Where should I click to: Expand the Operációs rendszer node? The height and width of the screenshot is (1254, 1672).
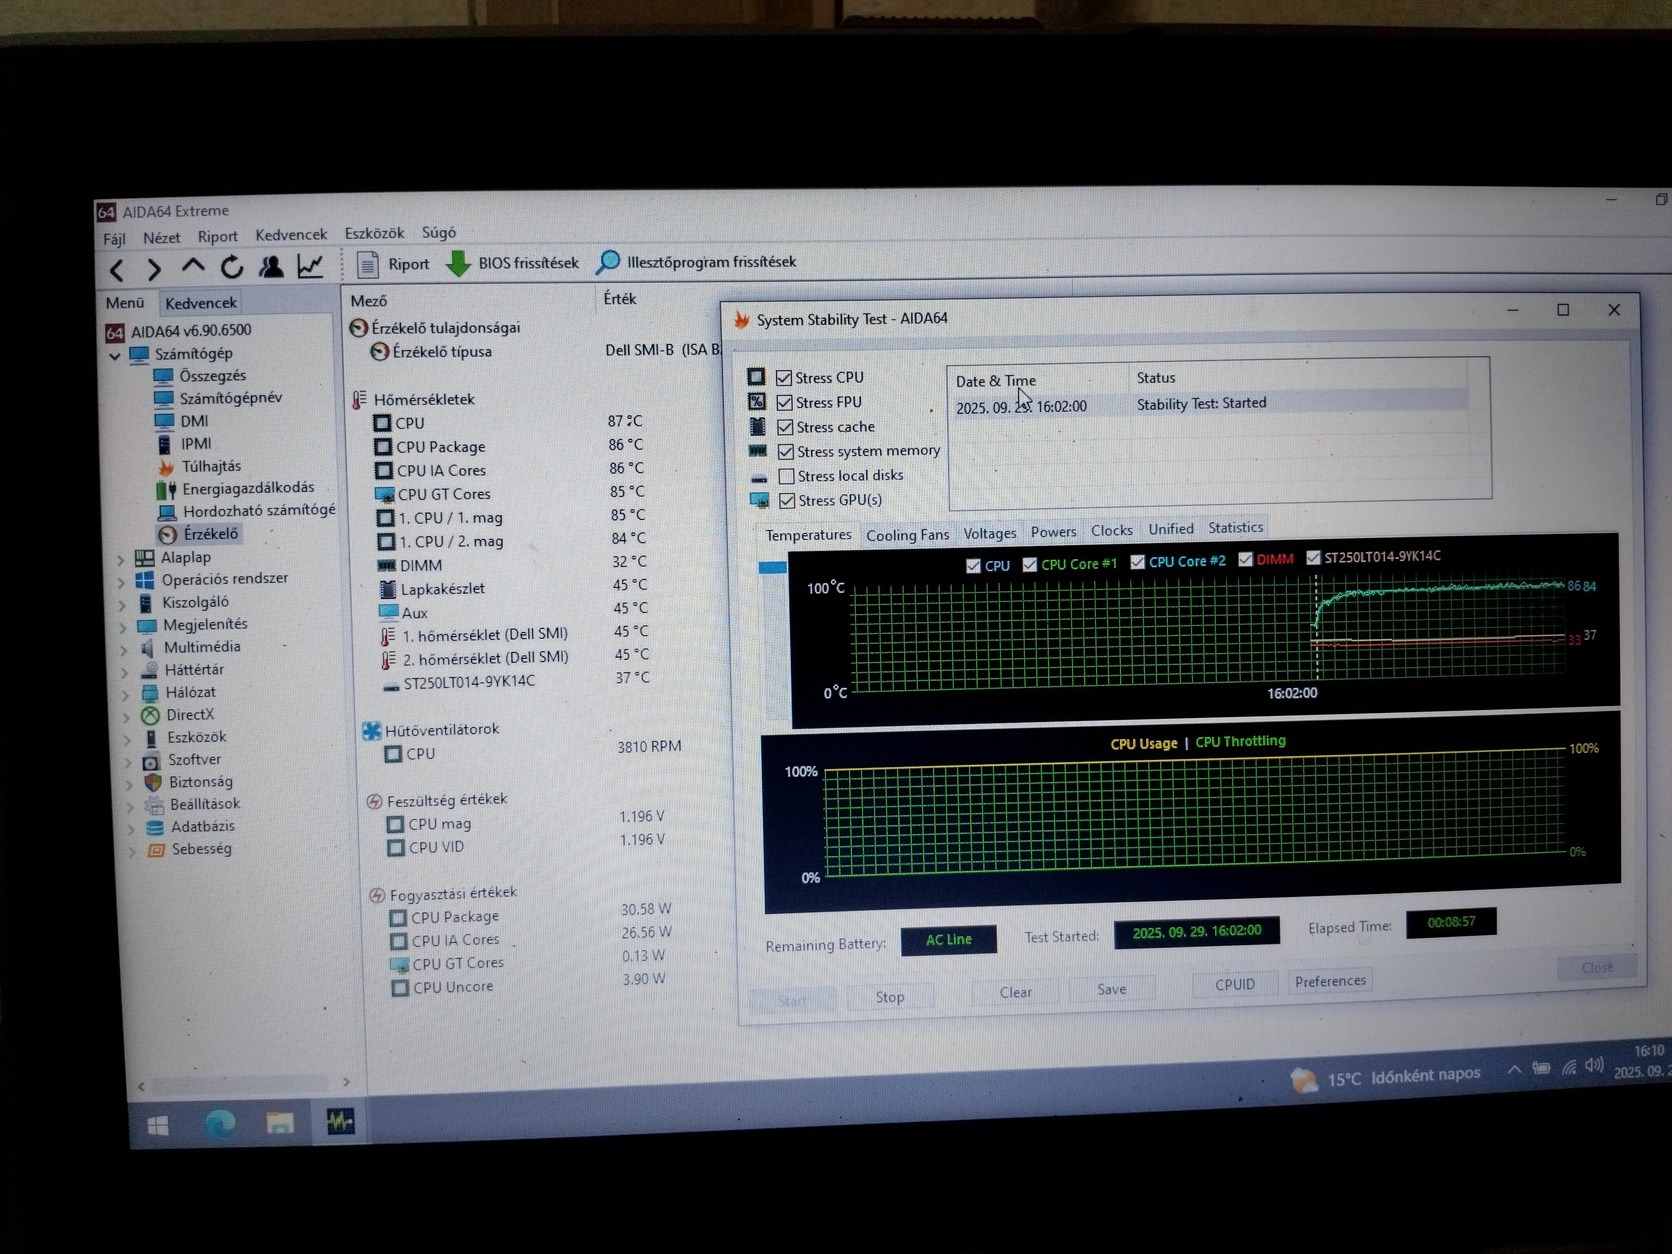(x=121, y=581)
